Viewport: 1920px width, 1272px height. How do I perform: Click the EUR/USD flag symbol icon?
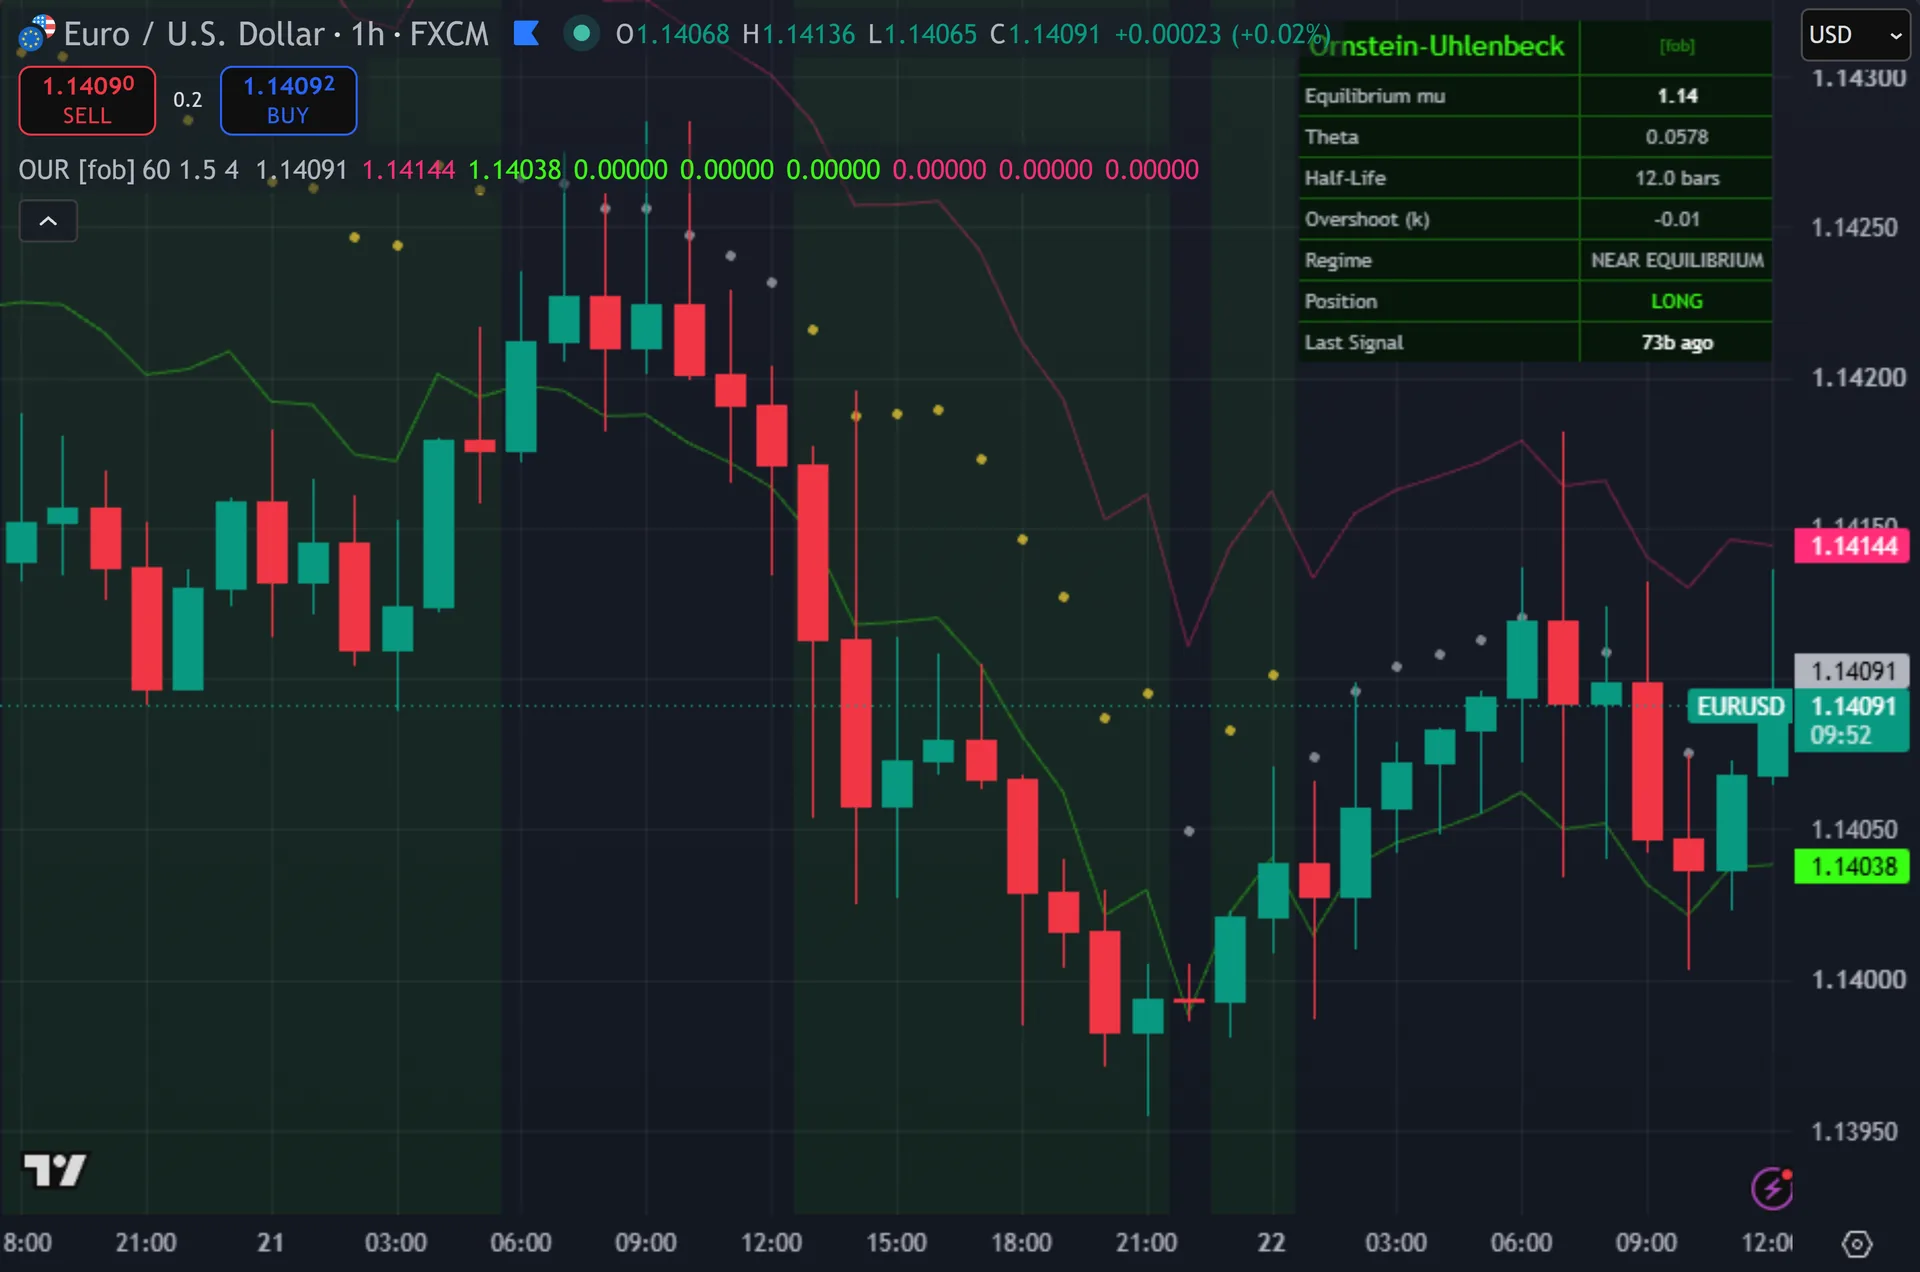click(37, 33)
